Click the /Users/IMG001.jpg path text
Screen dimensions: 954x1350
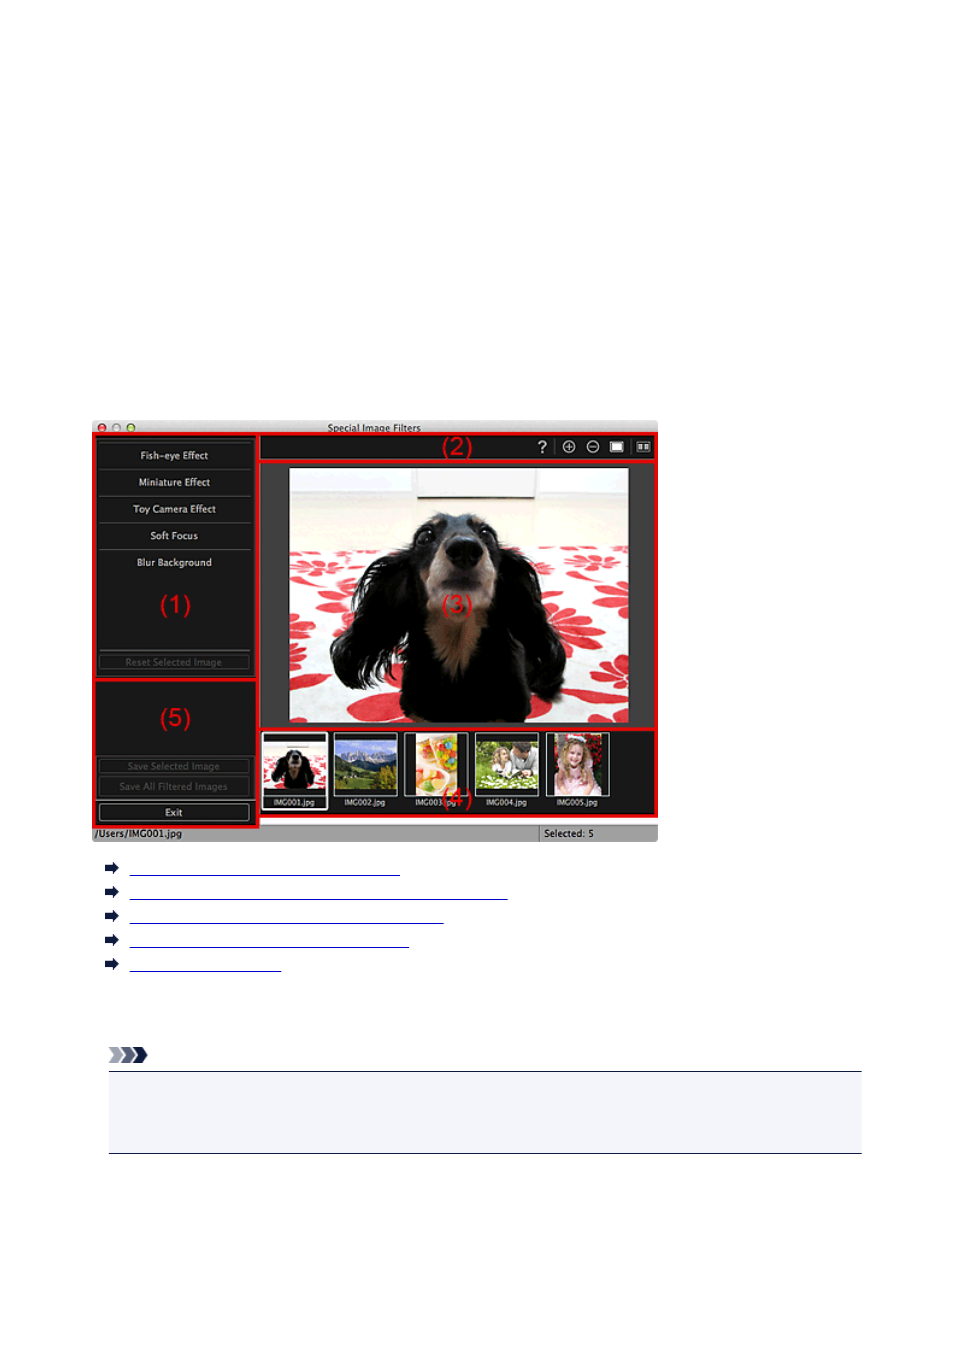click(x=138, y=834)
